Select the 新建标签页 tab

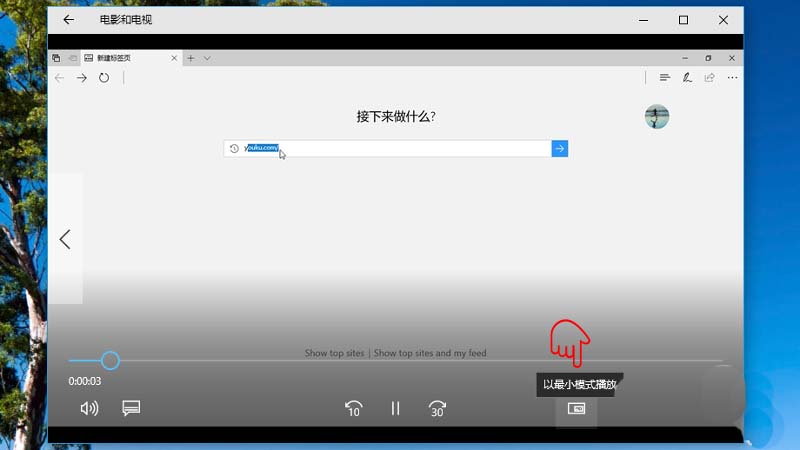125,58
